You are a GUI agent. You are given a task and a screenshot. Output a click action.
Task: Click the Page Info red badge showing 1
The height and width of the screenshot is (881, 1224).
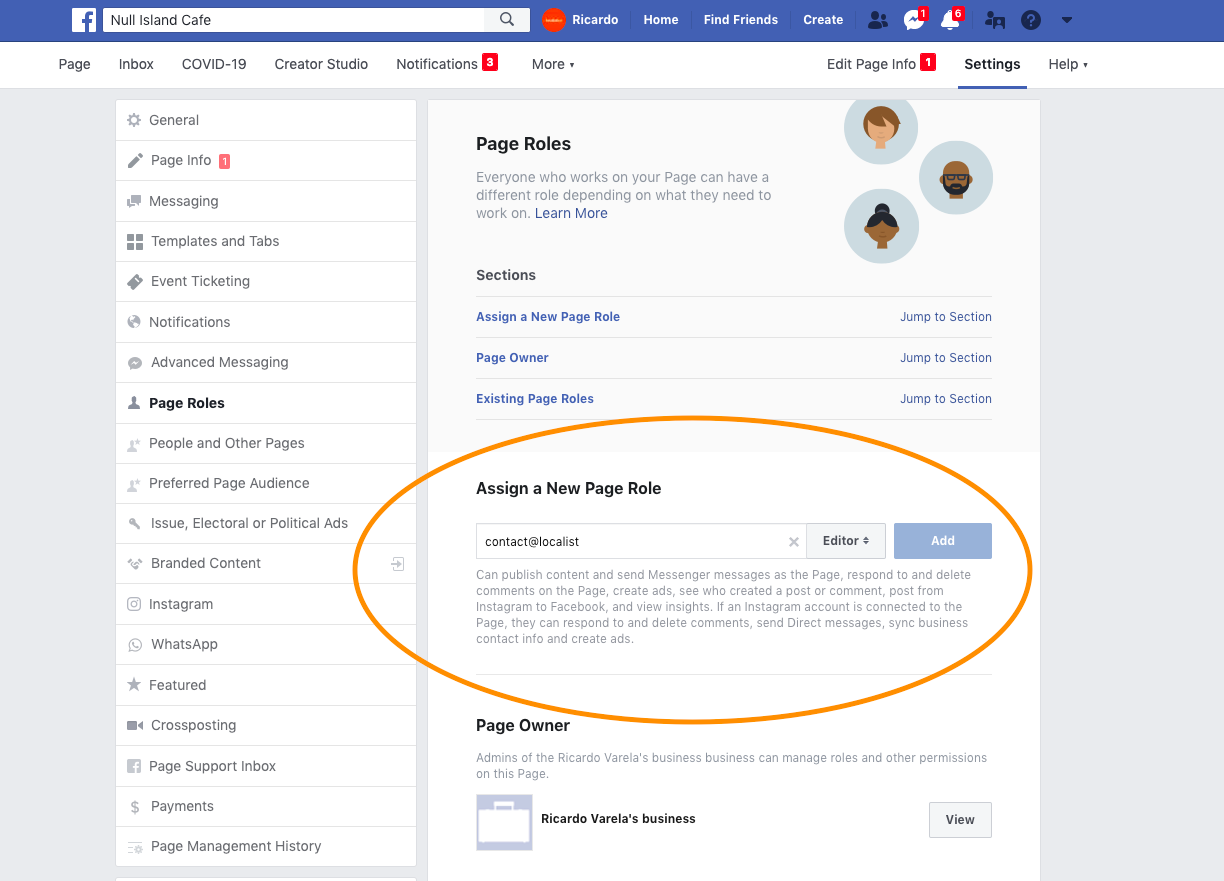click(225, 161)
